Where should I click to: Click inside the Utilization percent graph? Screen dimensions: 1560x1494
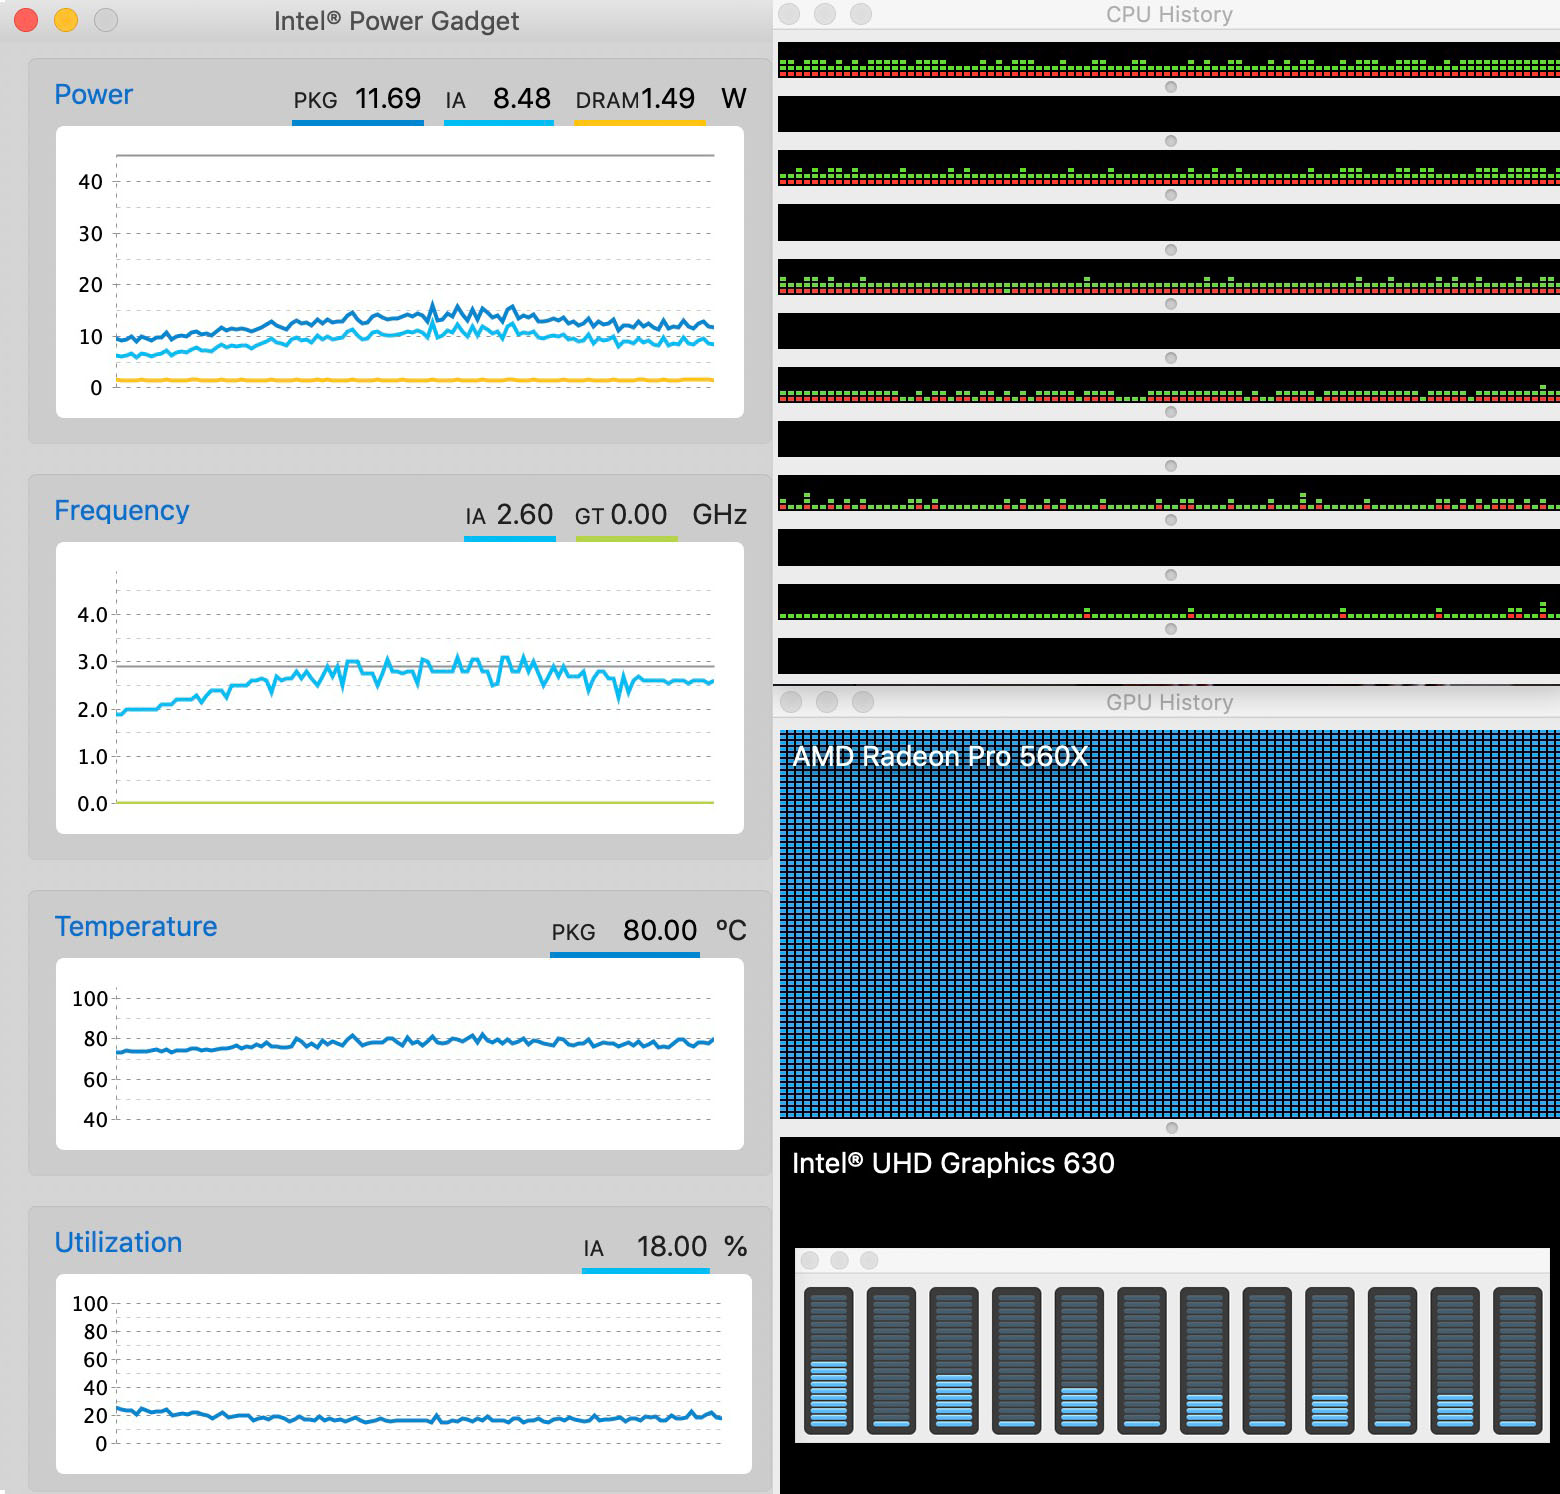point(404,1374)
